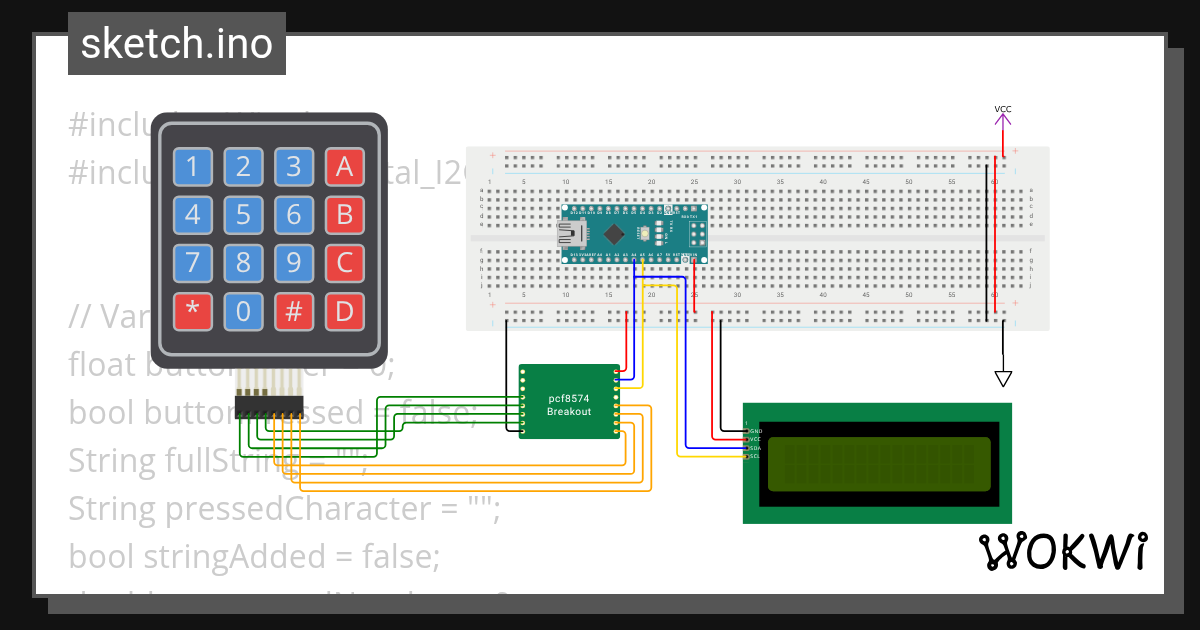Click the sketch.ino tab
The height and width of the screenshot is (630, 1200).
tap(176, 43)
